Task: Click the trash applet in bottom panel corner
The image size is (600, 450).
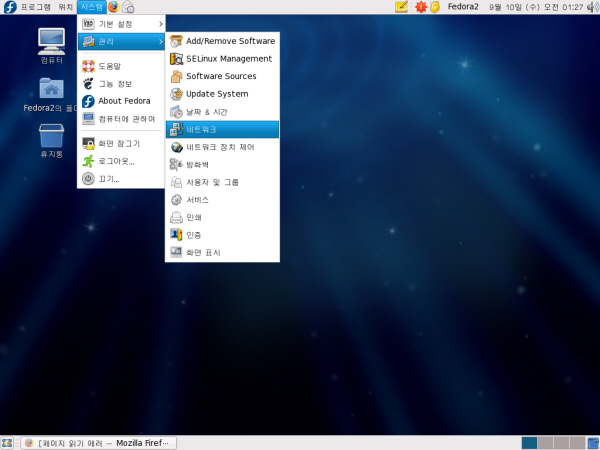Action: coord(593,443)
